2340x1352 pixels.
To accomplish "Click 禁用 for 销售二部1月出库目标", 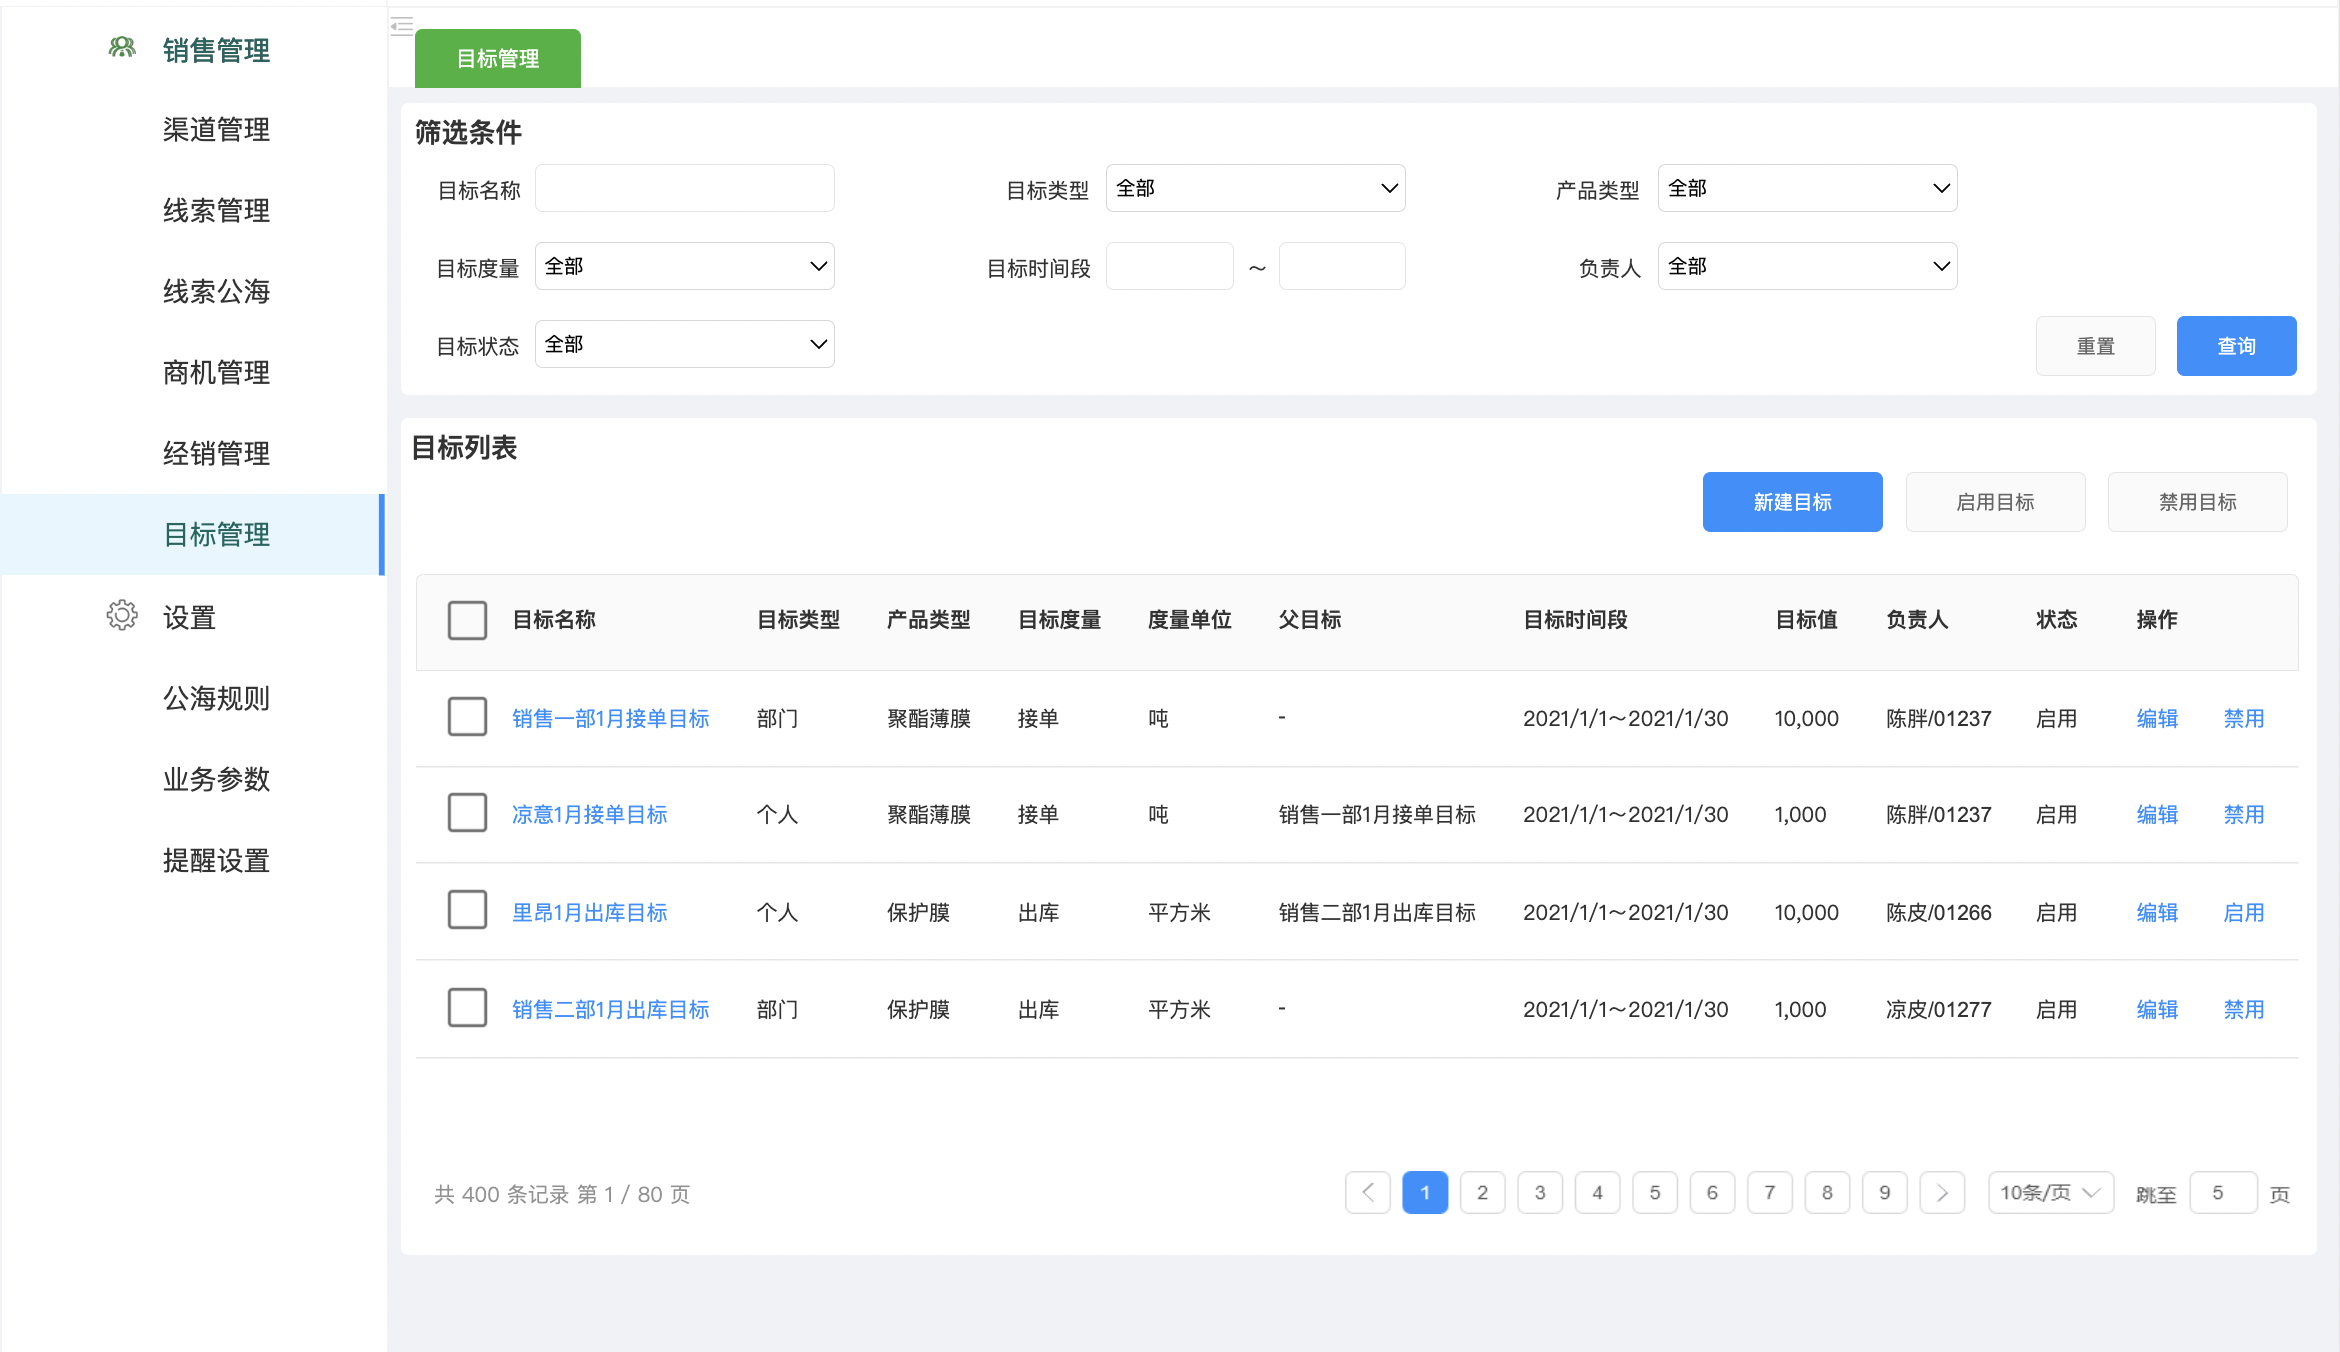I will point(2243,1009).
